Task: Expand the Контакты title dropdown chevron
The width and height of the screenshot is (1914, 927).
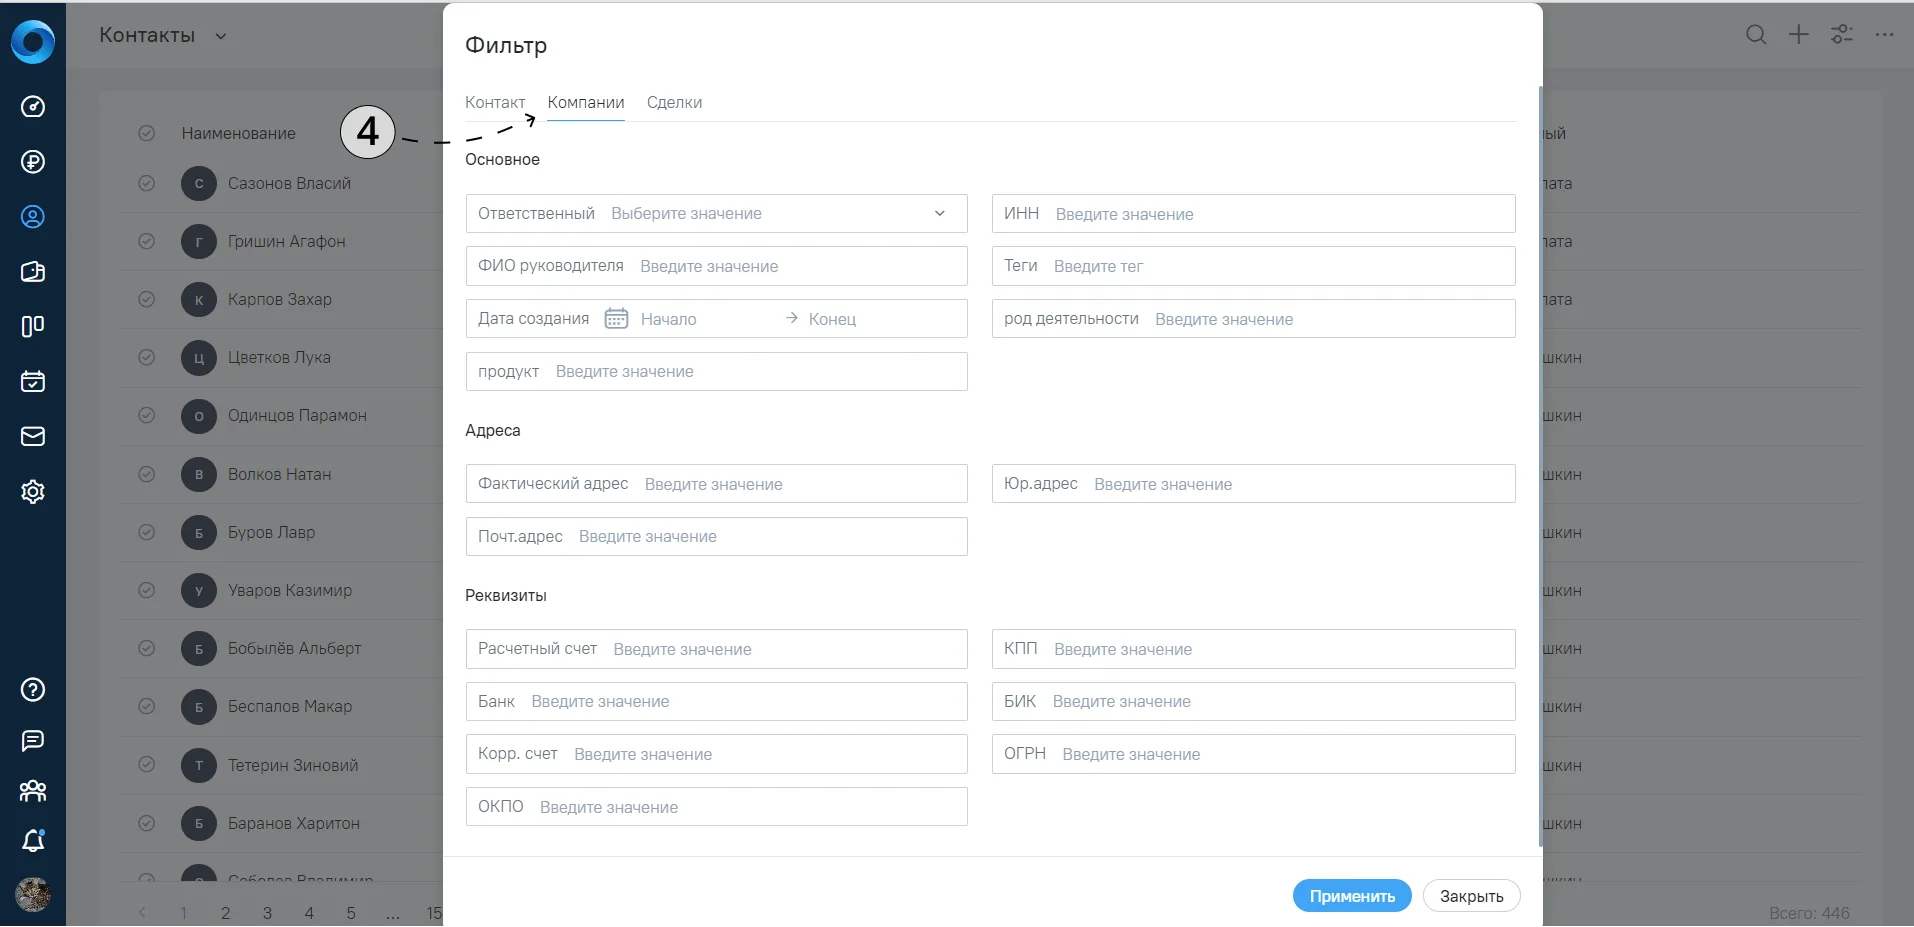Action: [221, 36]
